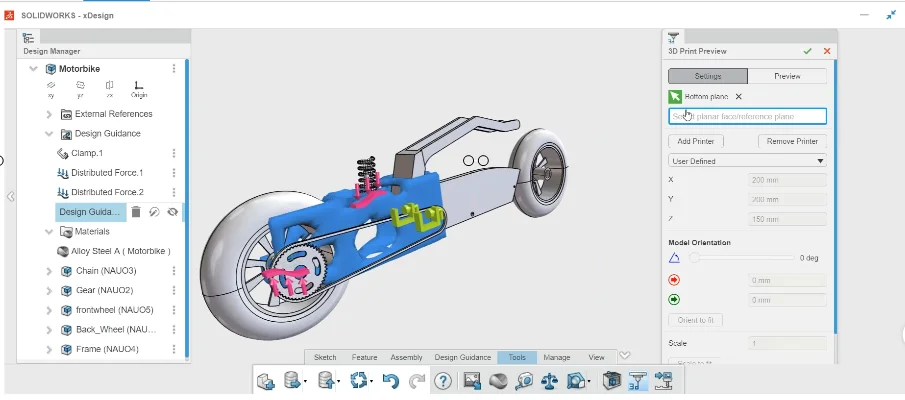Select the Measure tool icon
This screenshot has height=400, width=905.
[523, 380]
